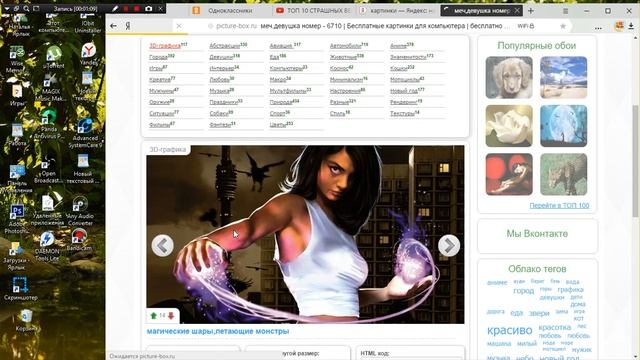Open the Корзина recycle bin icon
Image resolution: width=640 pixels, height=360 pixels.
[26, 321]
